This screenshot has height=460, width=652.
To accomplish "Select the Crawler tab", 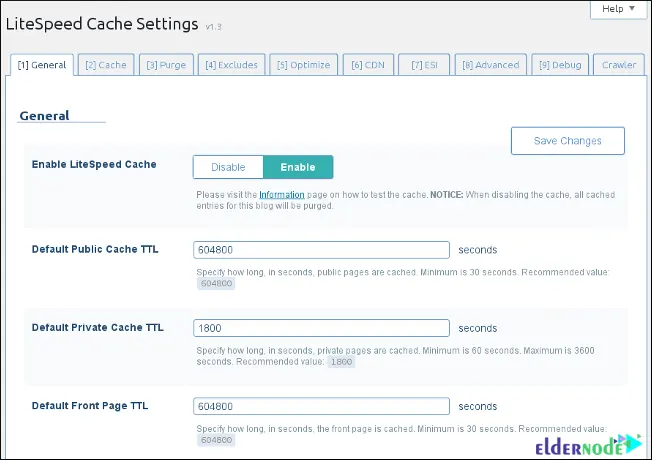I will [x=619, y=65].
